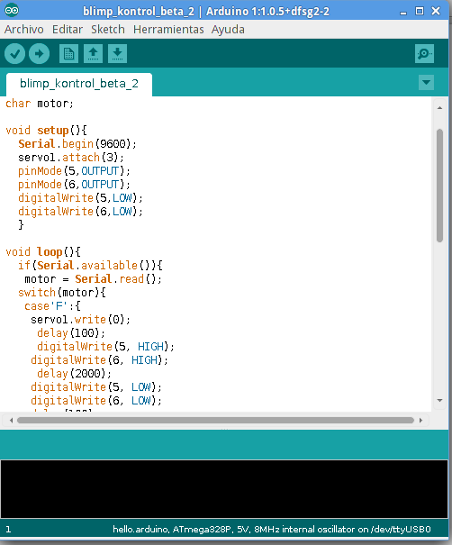This screenshot has width=452, height=545.
Task: Click the 'digitalWrite(6, HIGH);' line
Action: click(99, 360)
